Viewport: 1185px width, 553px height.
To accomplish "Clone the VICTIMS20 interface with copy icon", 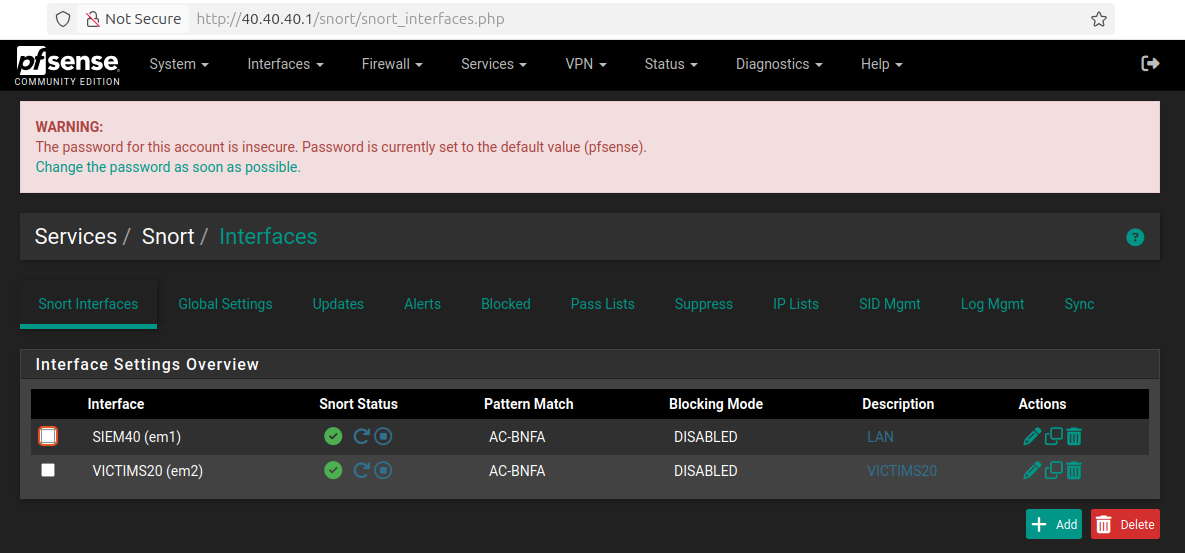I will 1053,470.
